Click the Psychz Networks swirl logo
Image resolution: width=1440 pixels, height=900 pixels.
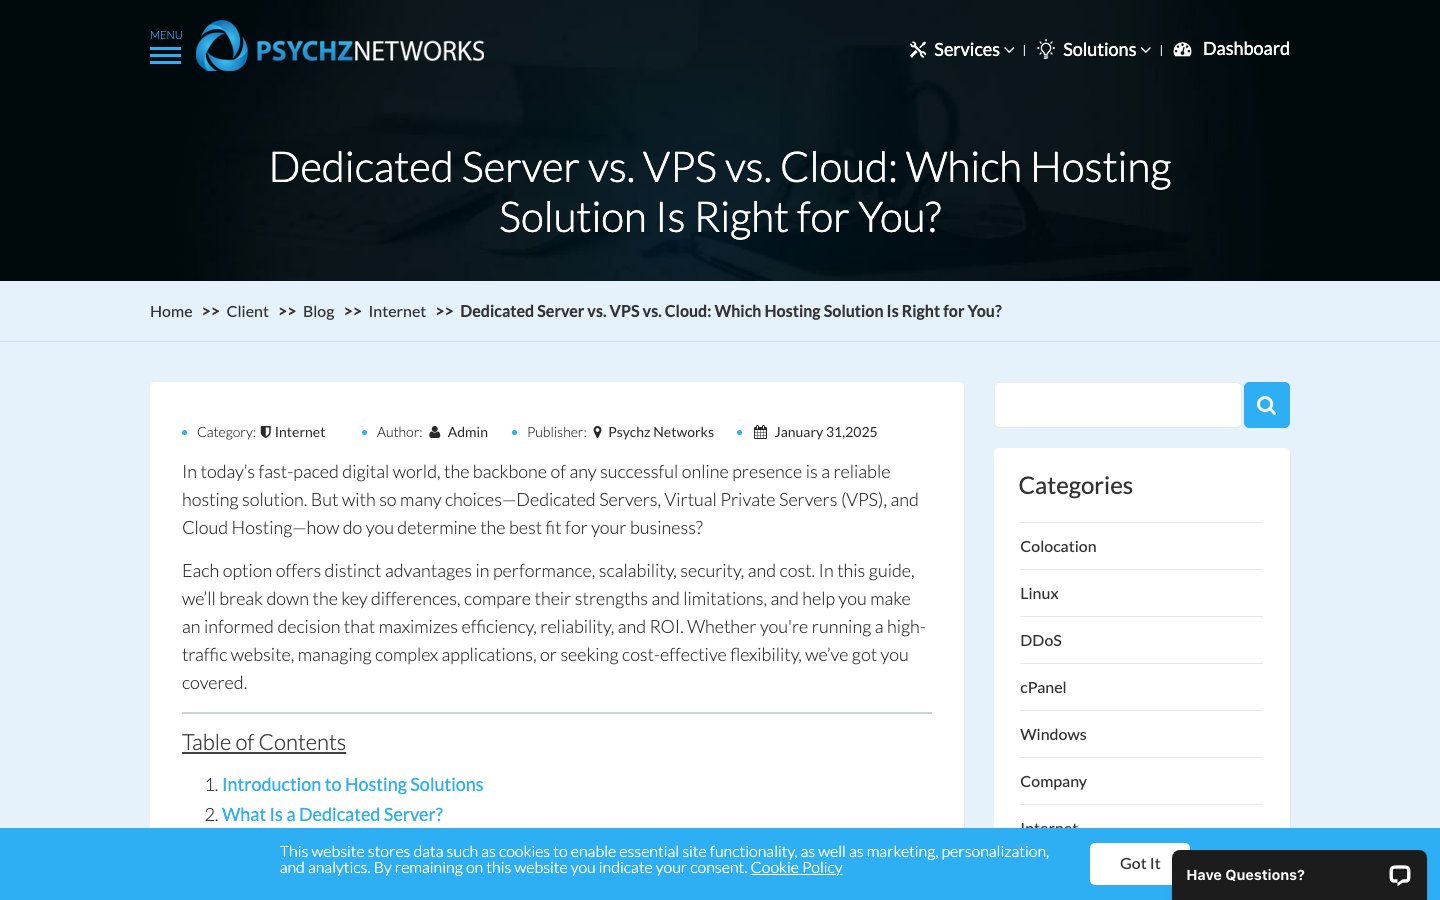[x=222, y=46]
